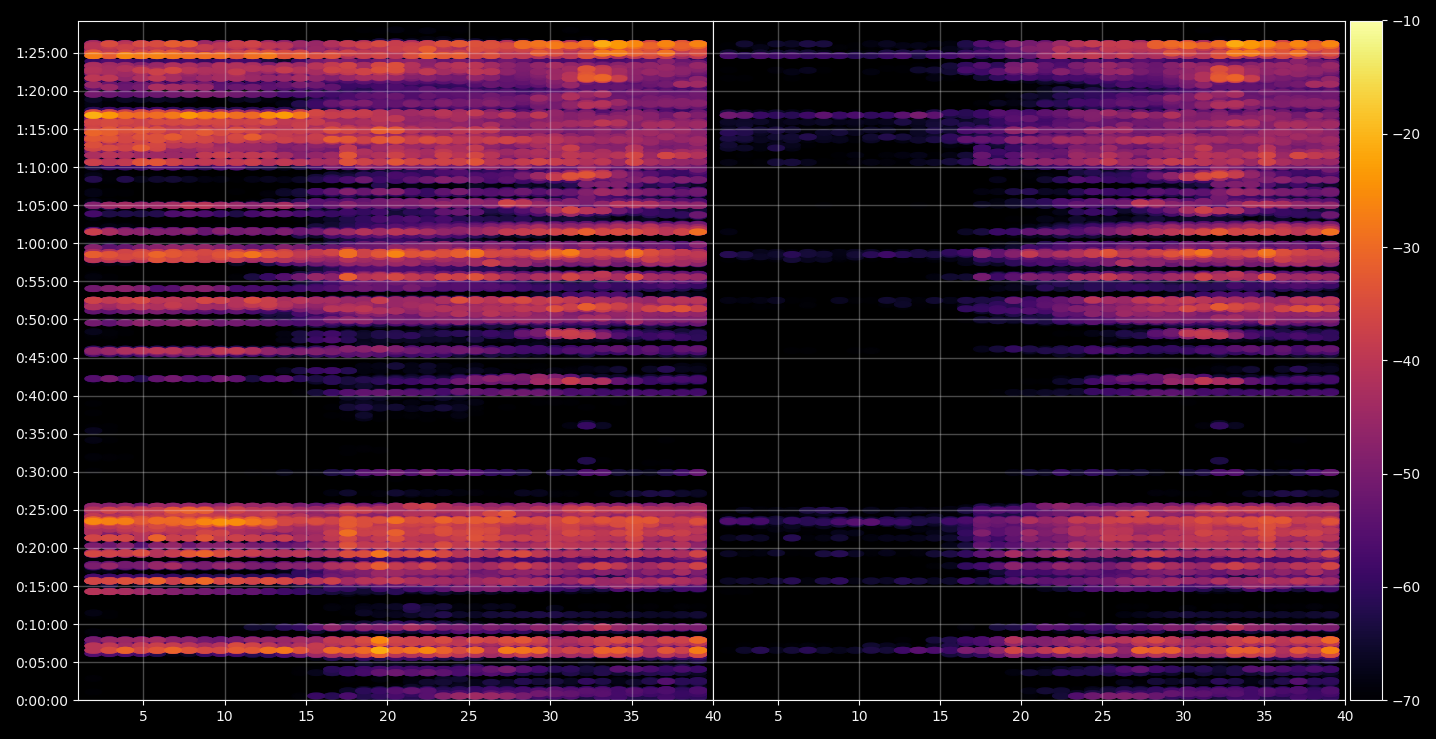The height and width of the screenshot is (739, 1436).
Task: Click the x-axis label 5 under left heatmap
Action: (x=143, y=716)
